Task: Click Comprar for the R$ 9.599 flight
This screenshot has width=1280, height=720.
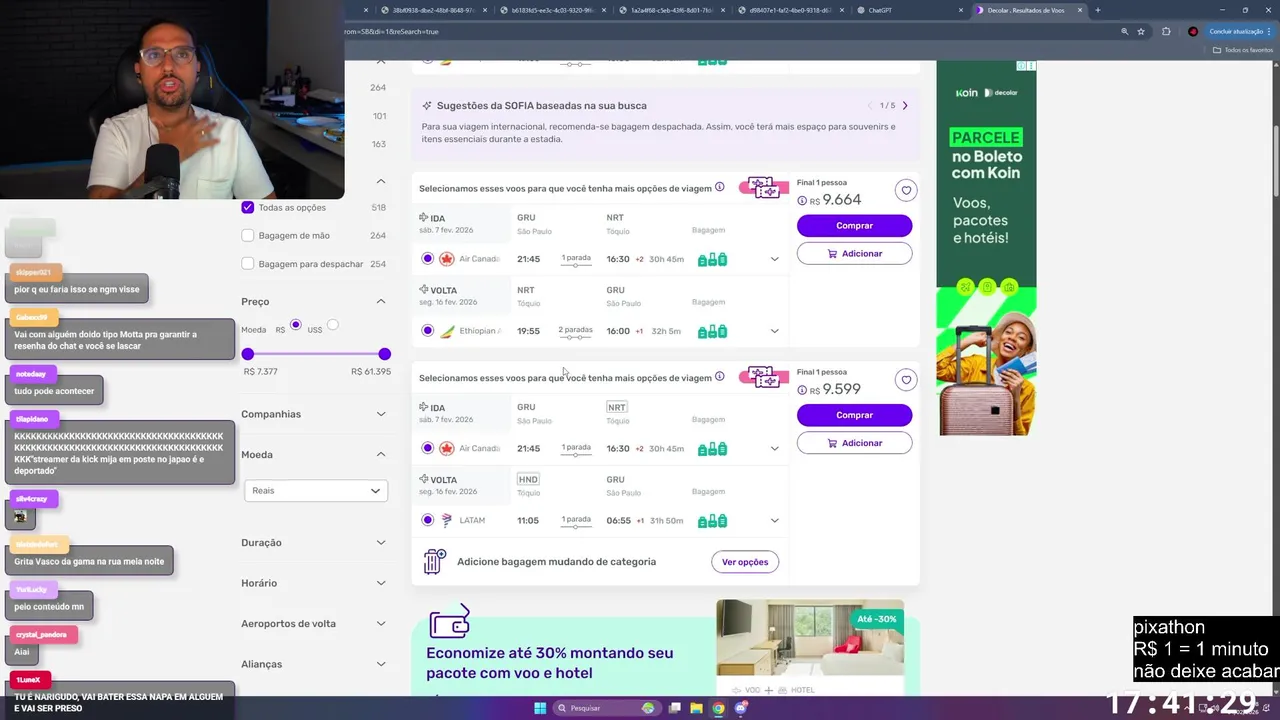Action: pos(854,415)
